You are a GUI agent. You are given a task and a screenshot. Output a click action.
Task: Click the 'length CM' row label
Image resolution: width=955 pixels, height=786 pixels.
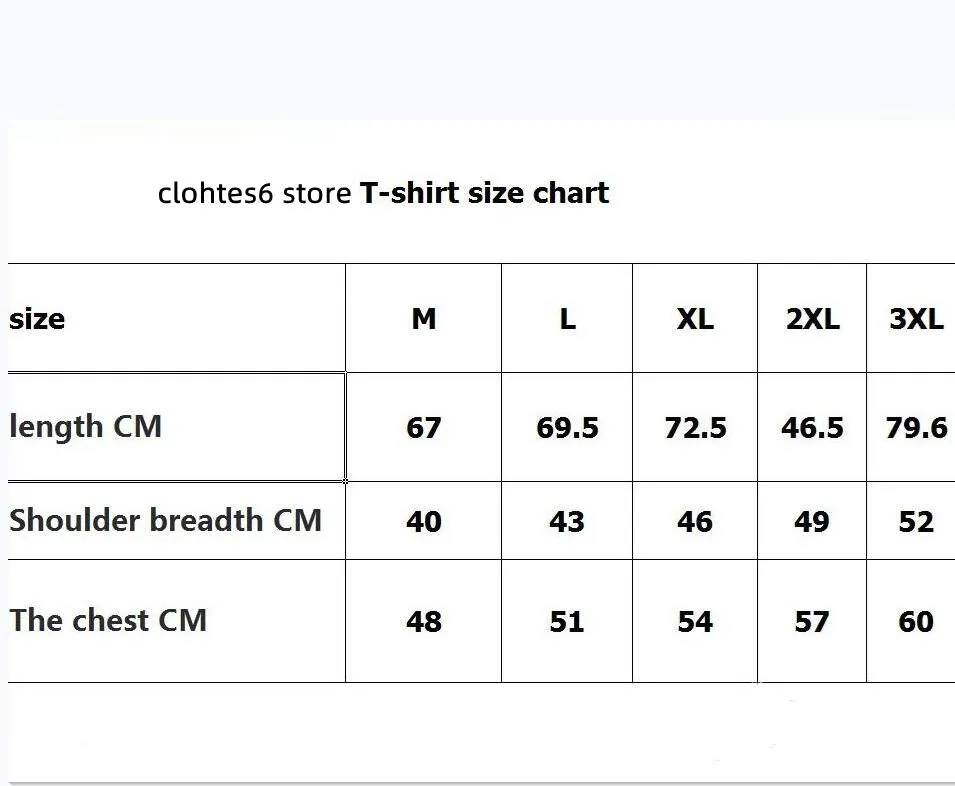pyautogui.click(x=85, y=427)
